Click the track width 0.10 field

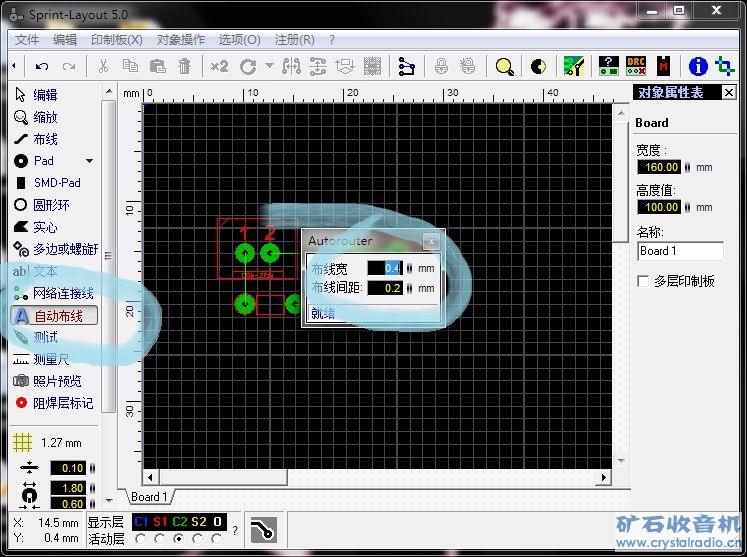tap(68, 468)
